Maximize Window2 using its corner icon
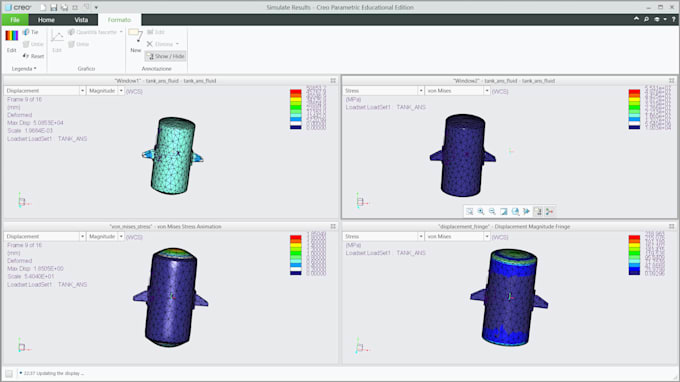The image size is (680, 382). pyautogui.click(x=672, y=81)
